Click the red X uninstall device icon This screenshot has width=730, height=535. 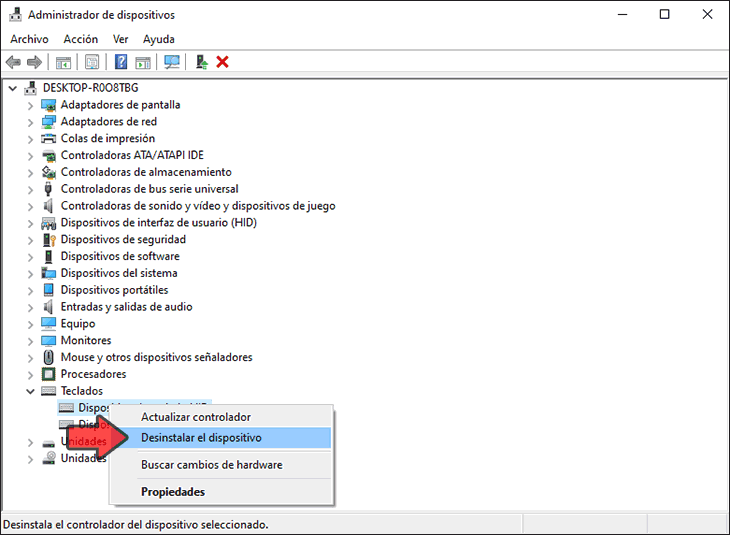coord(223,62)
